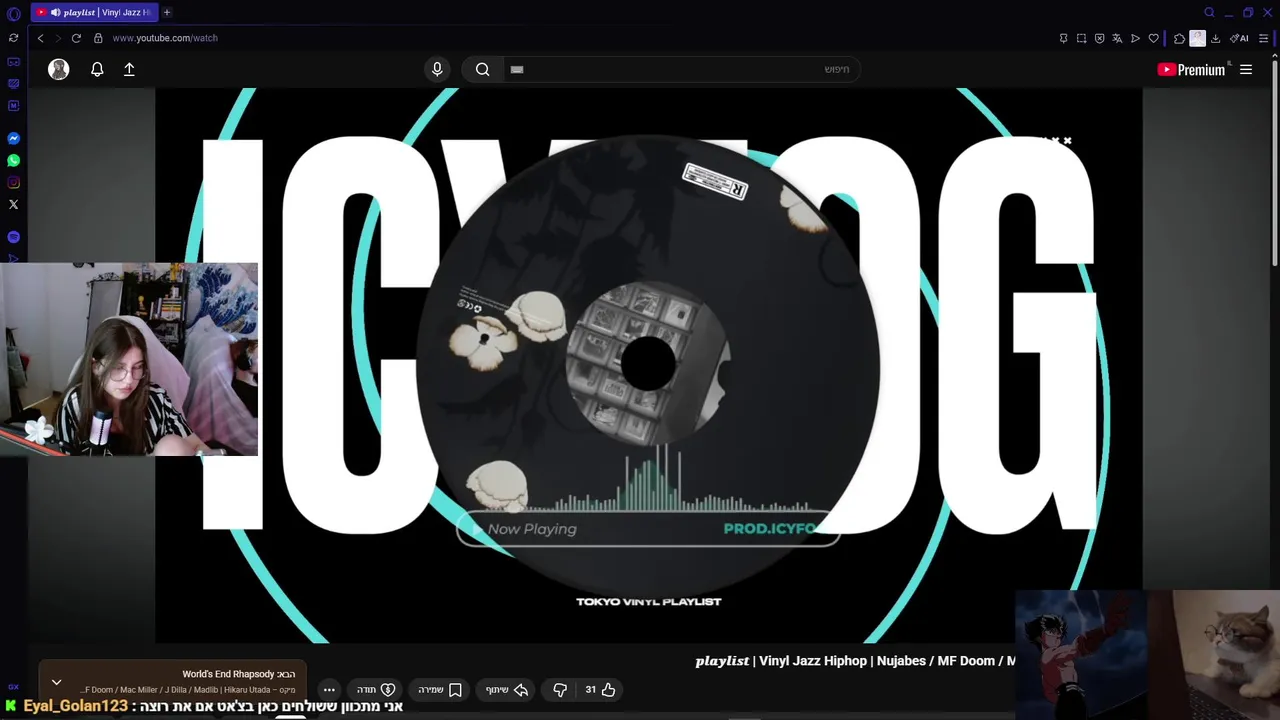
Task: Click the Thanks heart-dollar button
Action: pos(376,689)
